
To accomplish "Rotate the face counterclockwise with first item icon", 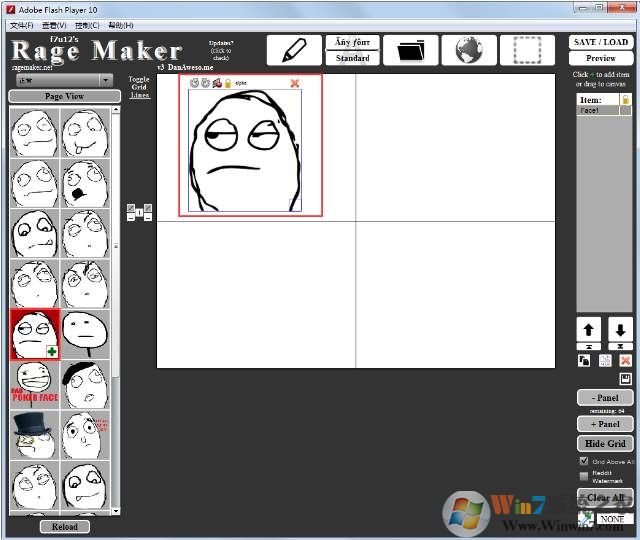I will 195,83.
